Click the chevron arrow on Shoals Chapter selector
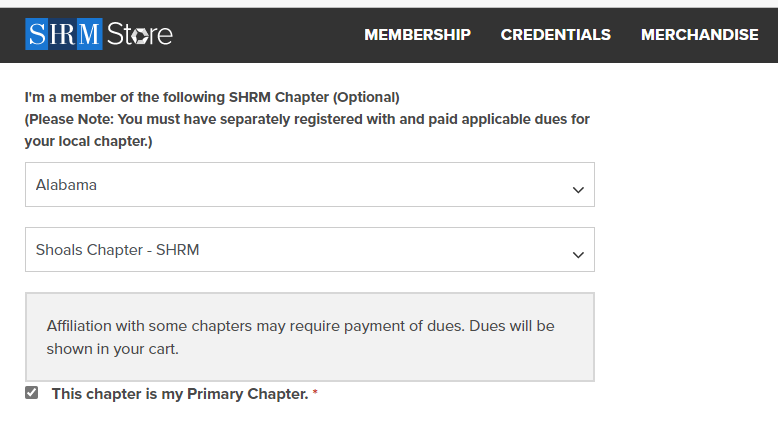Viewport: 778px width, 433px height. (578, 254)
